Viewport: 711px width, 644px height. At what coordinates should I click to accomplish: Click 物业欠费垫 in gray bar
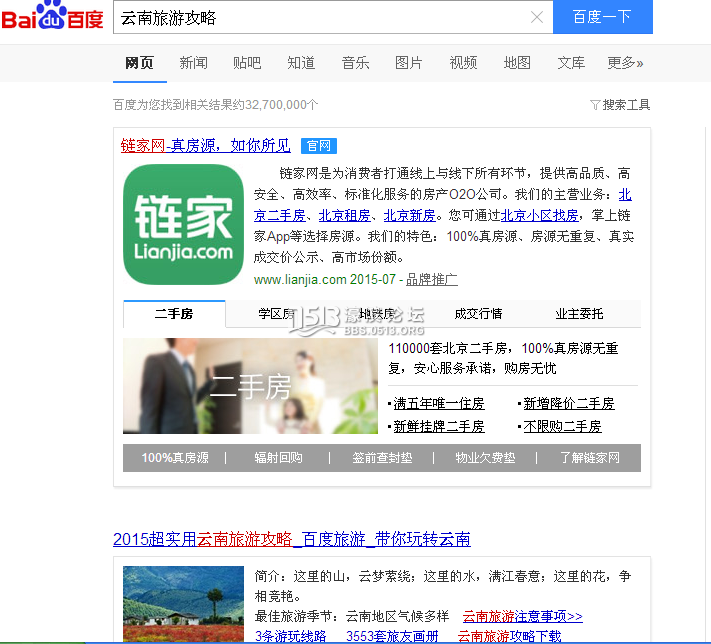pos(485,458)
